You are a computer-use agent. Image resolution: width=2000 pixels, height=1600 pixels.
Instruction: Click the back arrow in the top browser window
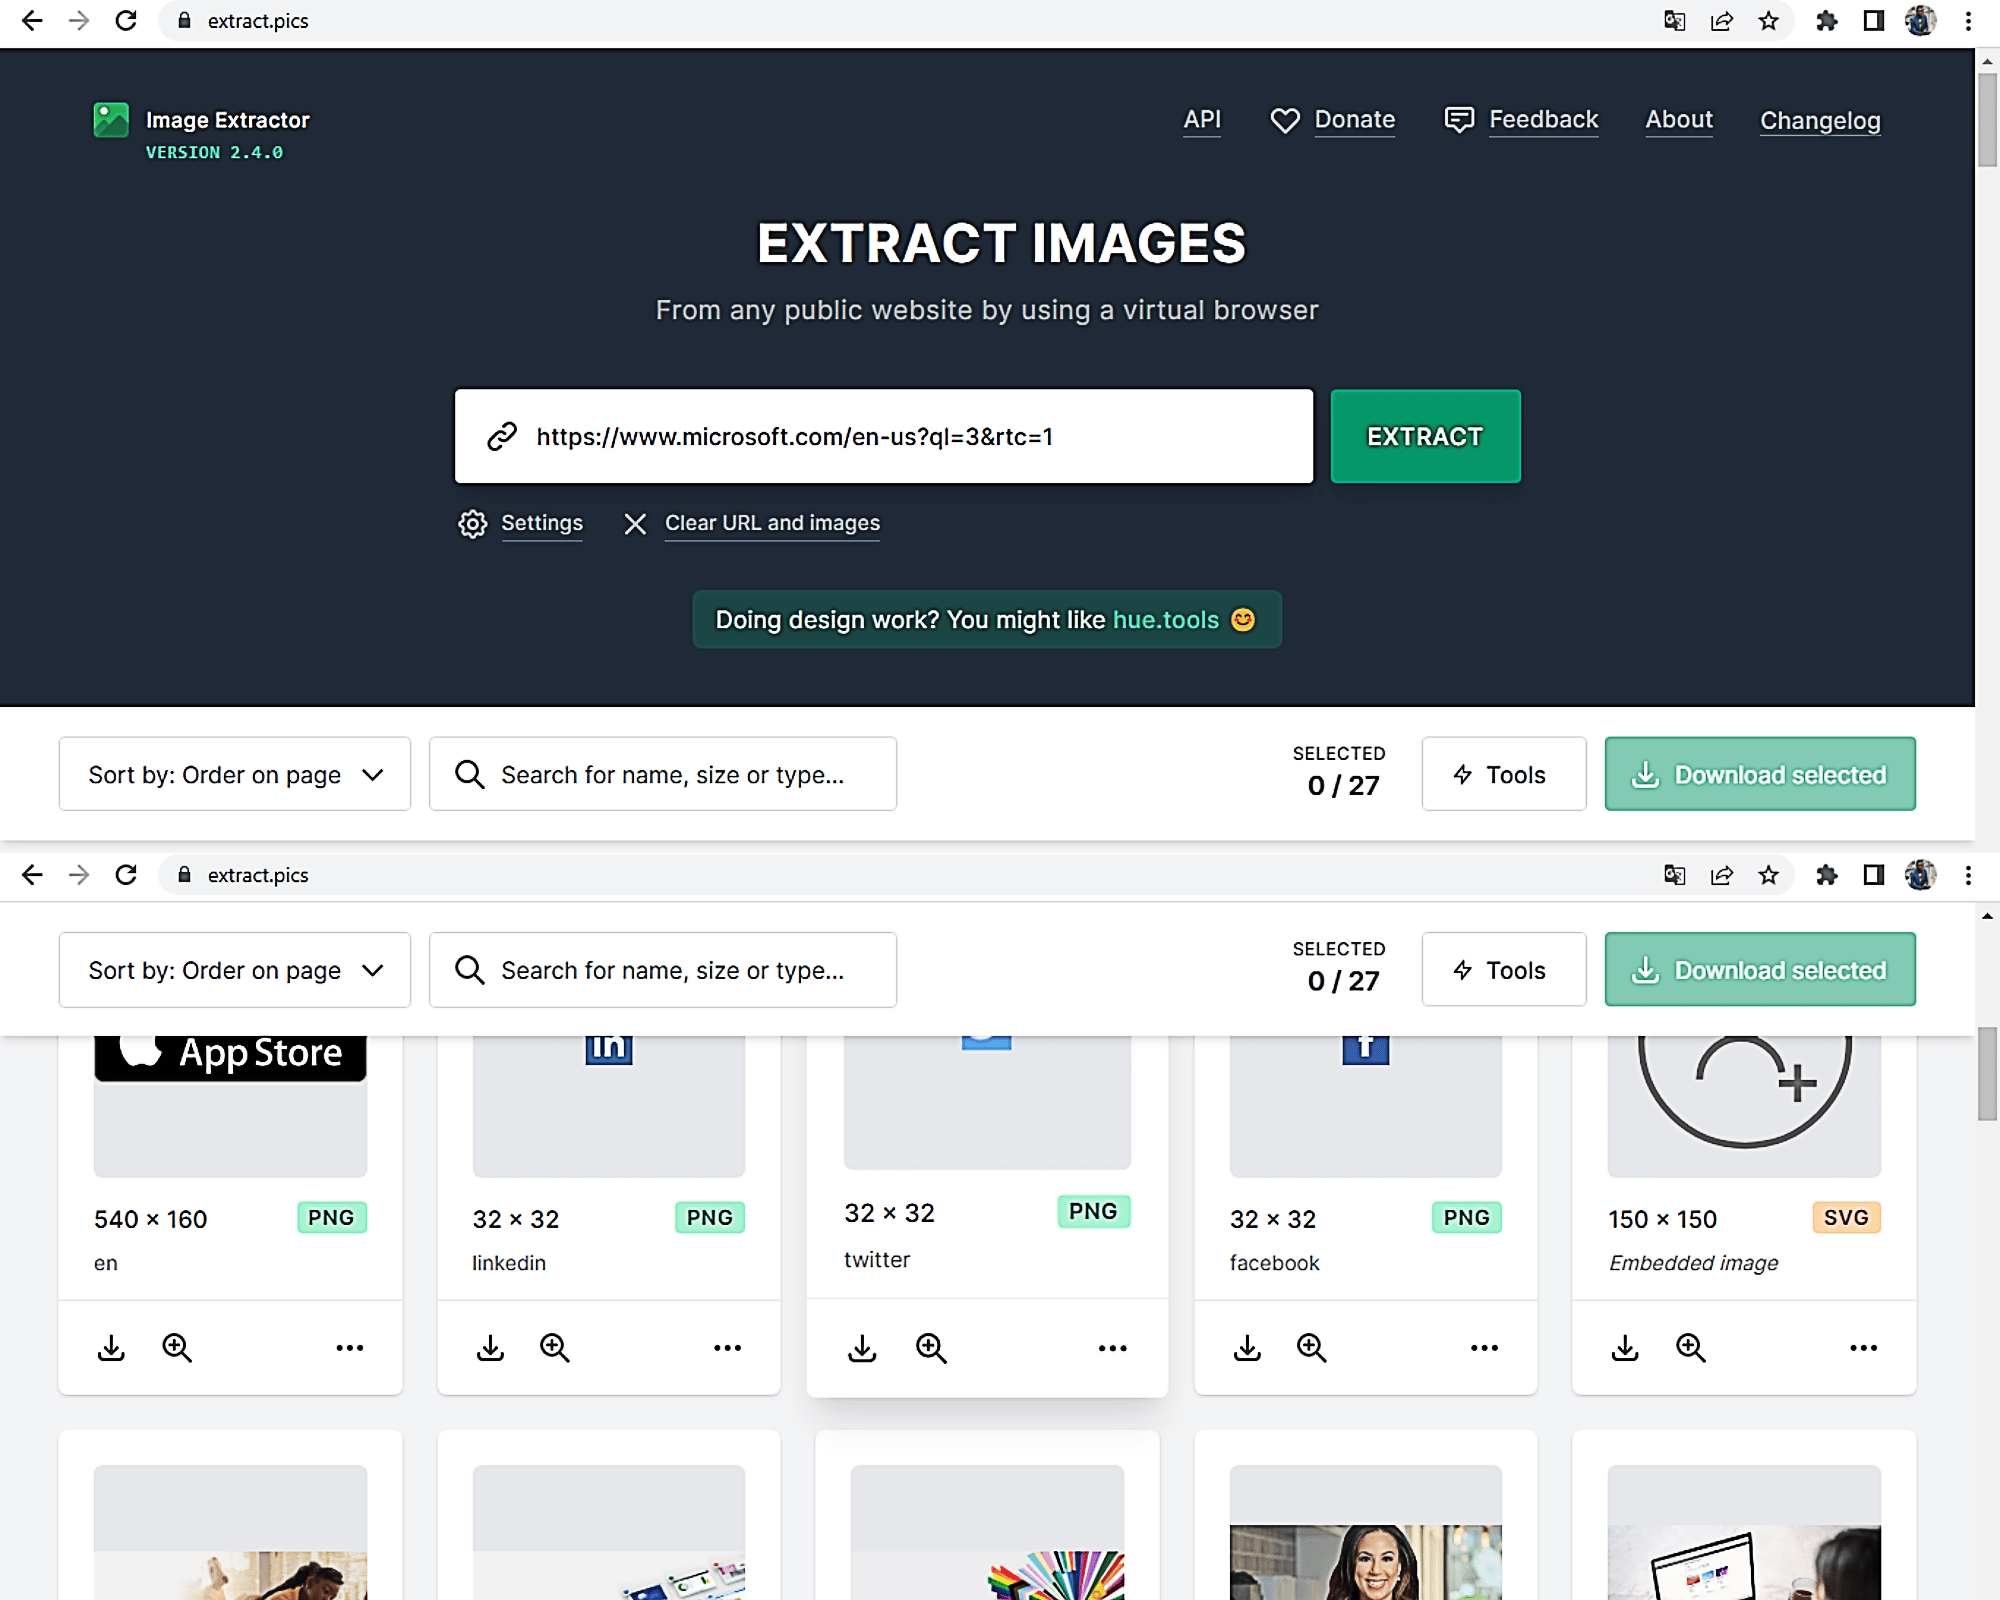[x=32, y=21]
